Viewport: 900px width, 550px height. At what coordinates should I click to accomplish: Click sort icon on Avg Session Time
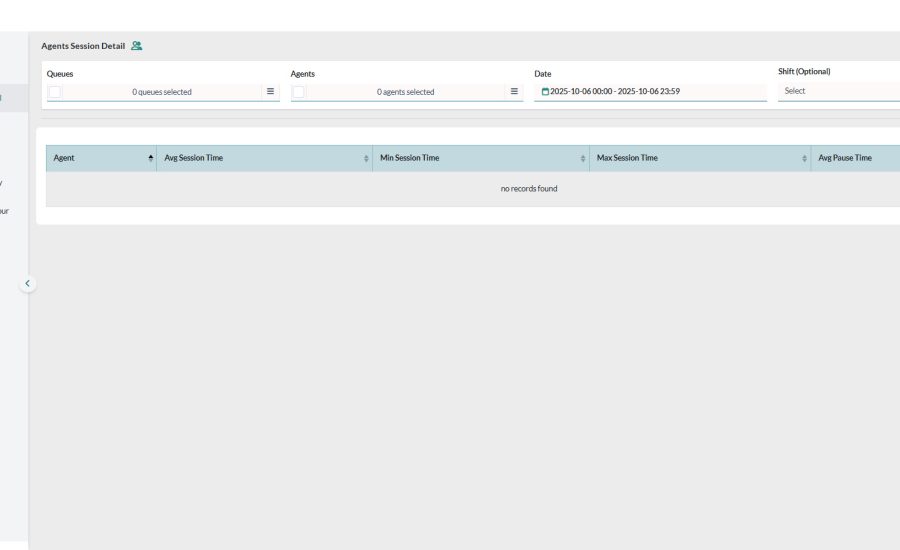366,158
